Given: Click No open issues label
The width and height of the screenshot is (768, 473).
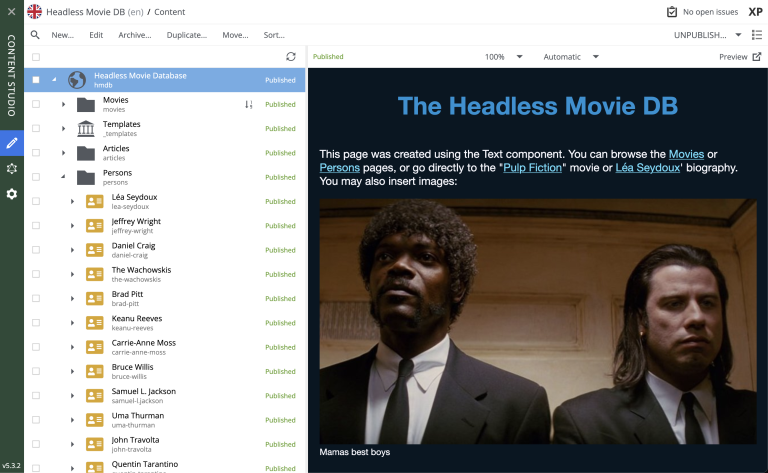Looking at the screenshot, I should click(x=710, y=12).
